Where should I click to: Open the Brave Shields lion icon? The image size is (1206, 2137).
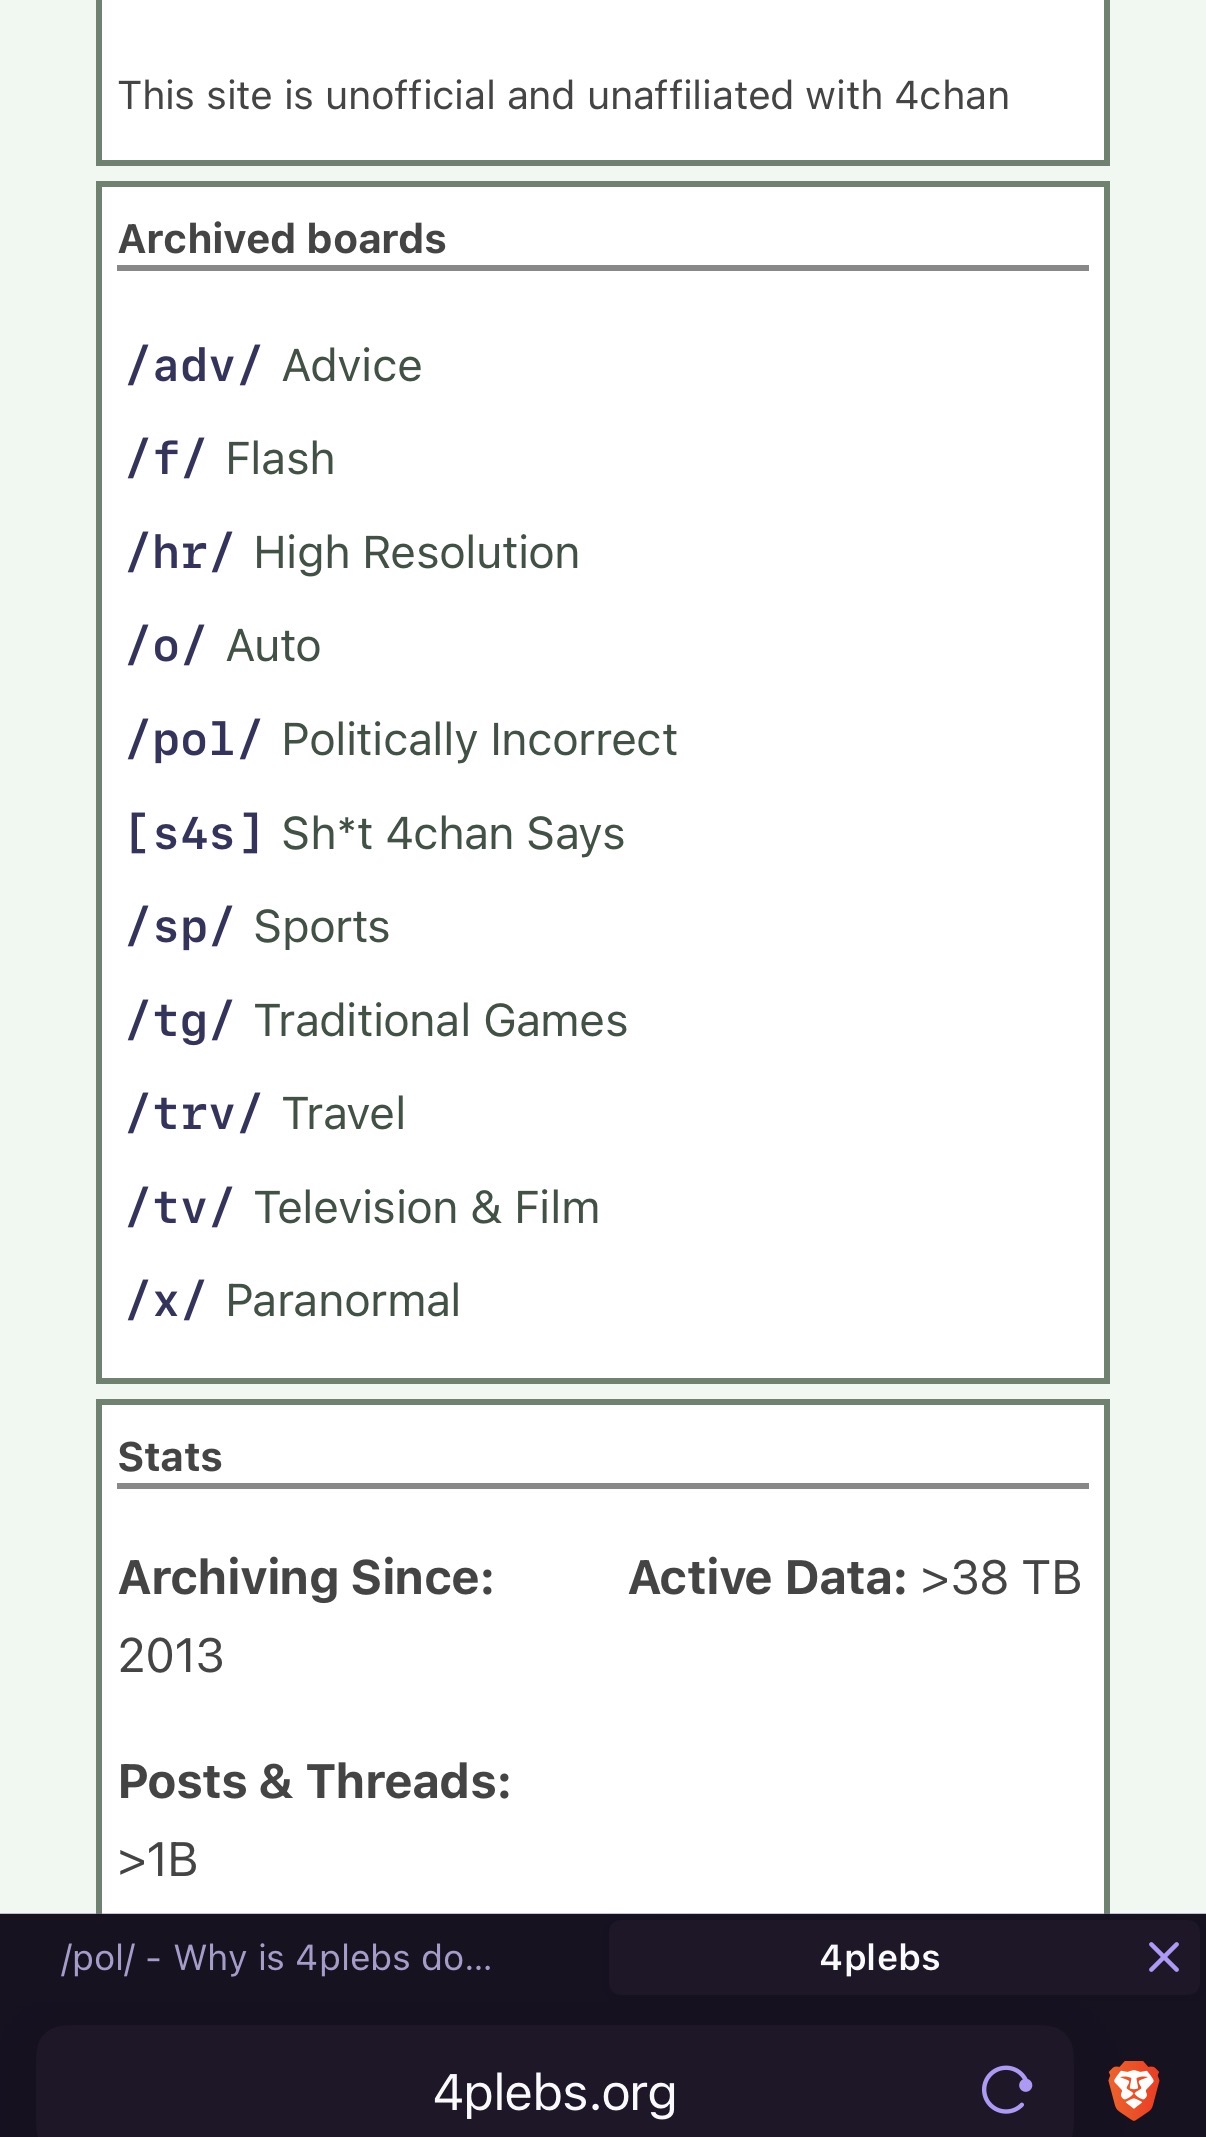(x=1133, y=2090)
